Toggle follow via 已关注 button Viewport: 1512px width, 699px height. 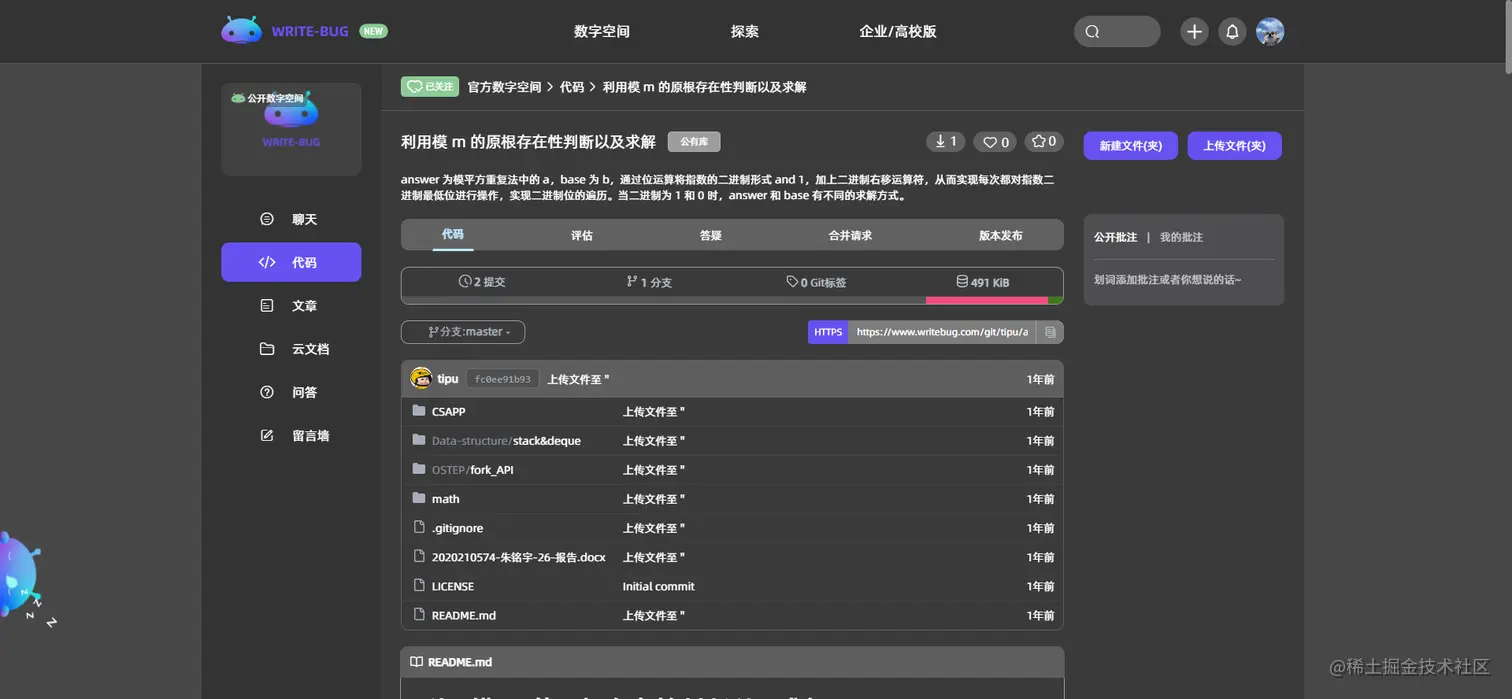click(429, 86)
